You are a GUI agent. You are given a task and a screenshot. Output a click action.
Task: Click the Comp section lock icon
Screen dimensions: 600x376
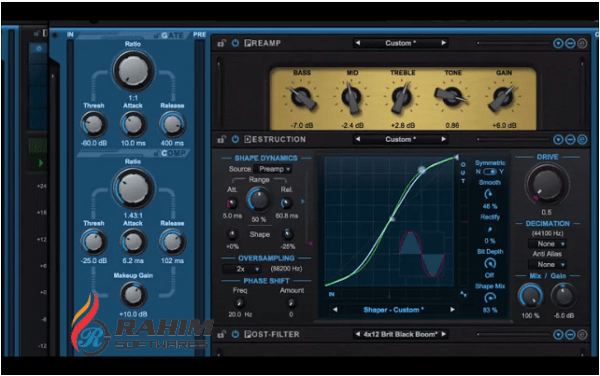[156, 153]
